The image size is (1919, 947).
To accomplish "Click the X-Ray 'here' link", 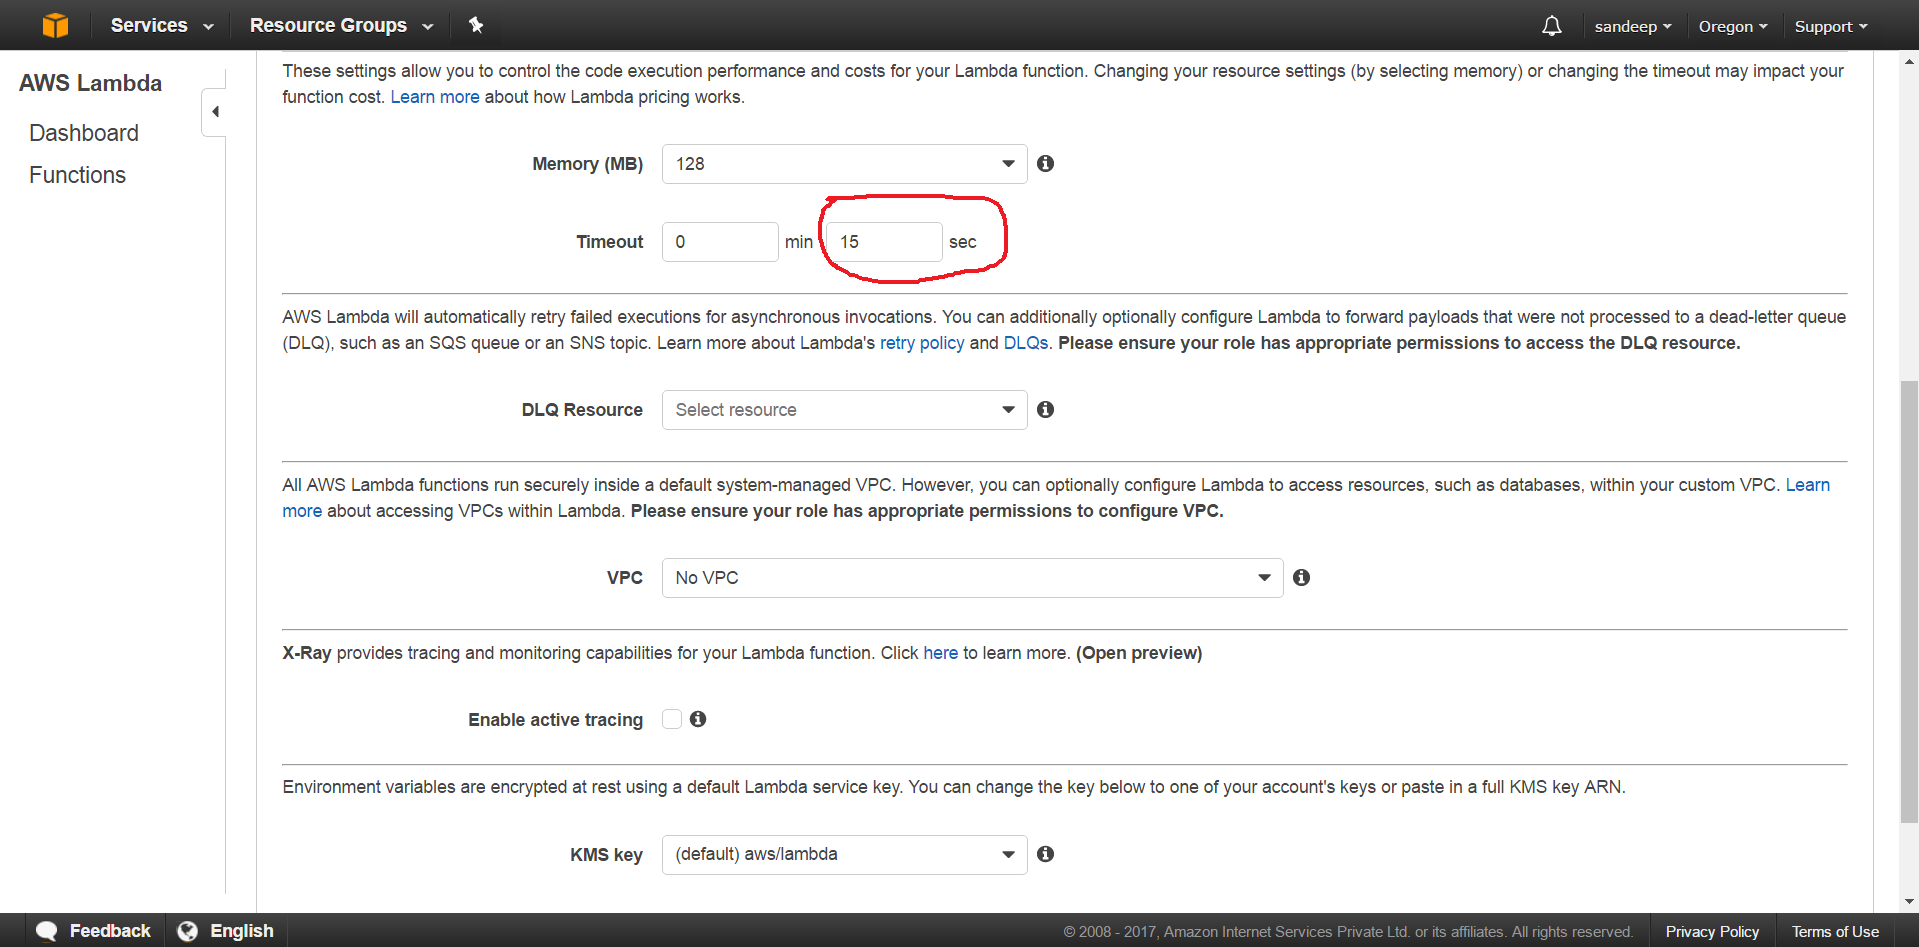I will (x=940, y=653).
